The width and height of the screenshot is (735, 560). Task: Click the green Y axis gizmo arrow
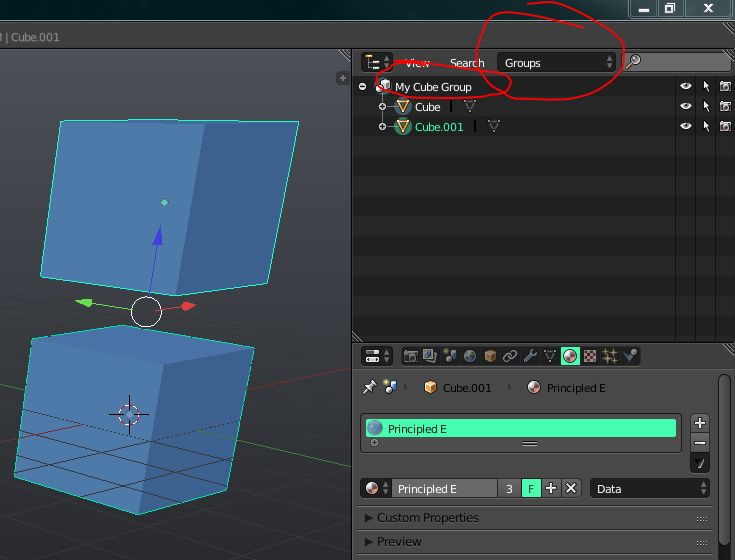click(83, 303)
